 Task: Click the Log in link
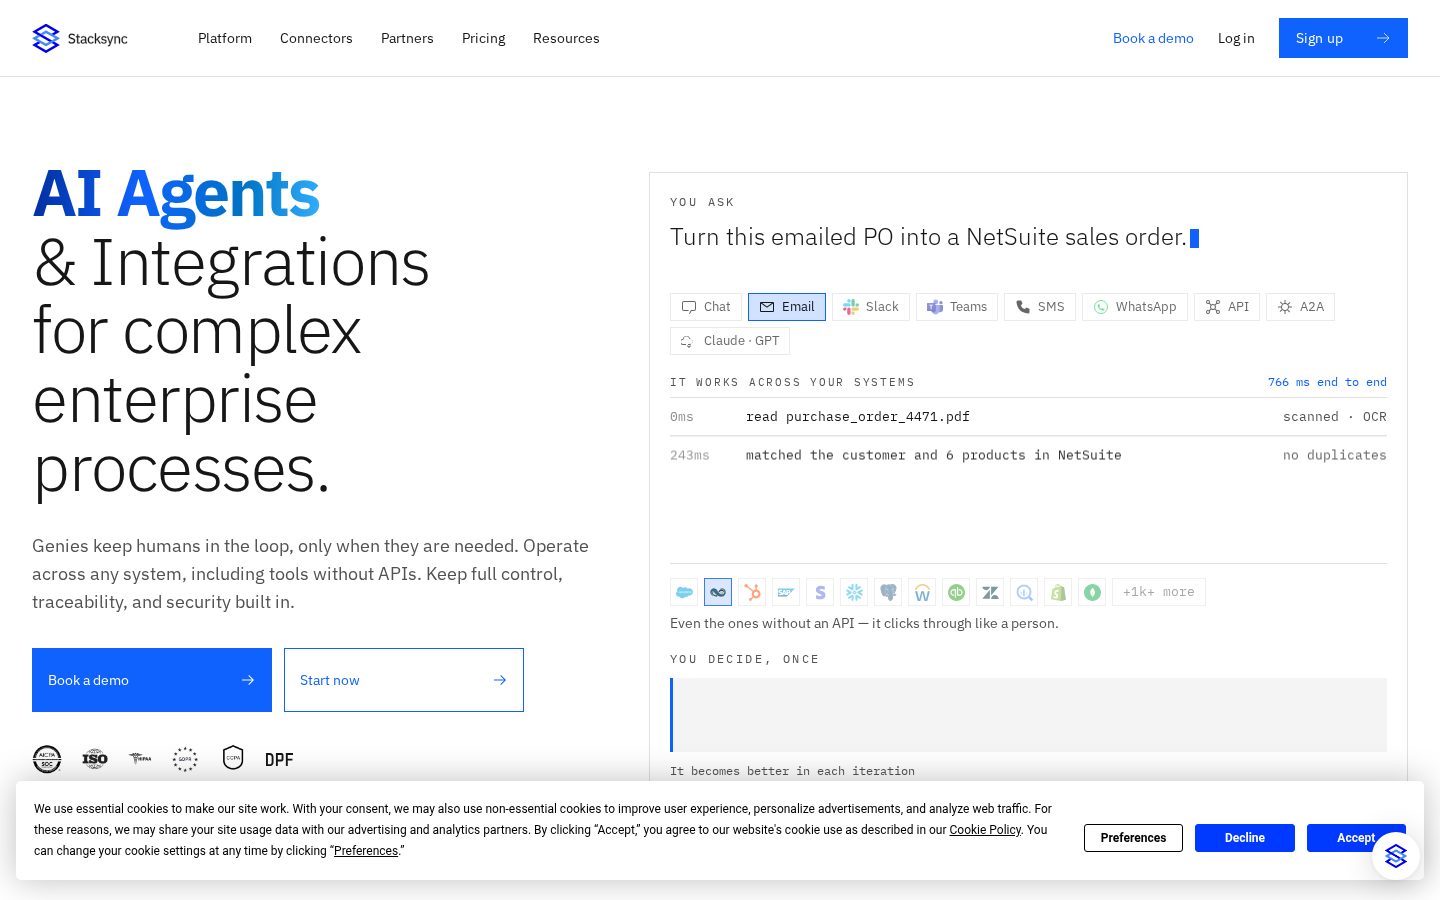tap(1236, 38)
